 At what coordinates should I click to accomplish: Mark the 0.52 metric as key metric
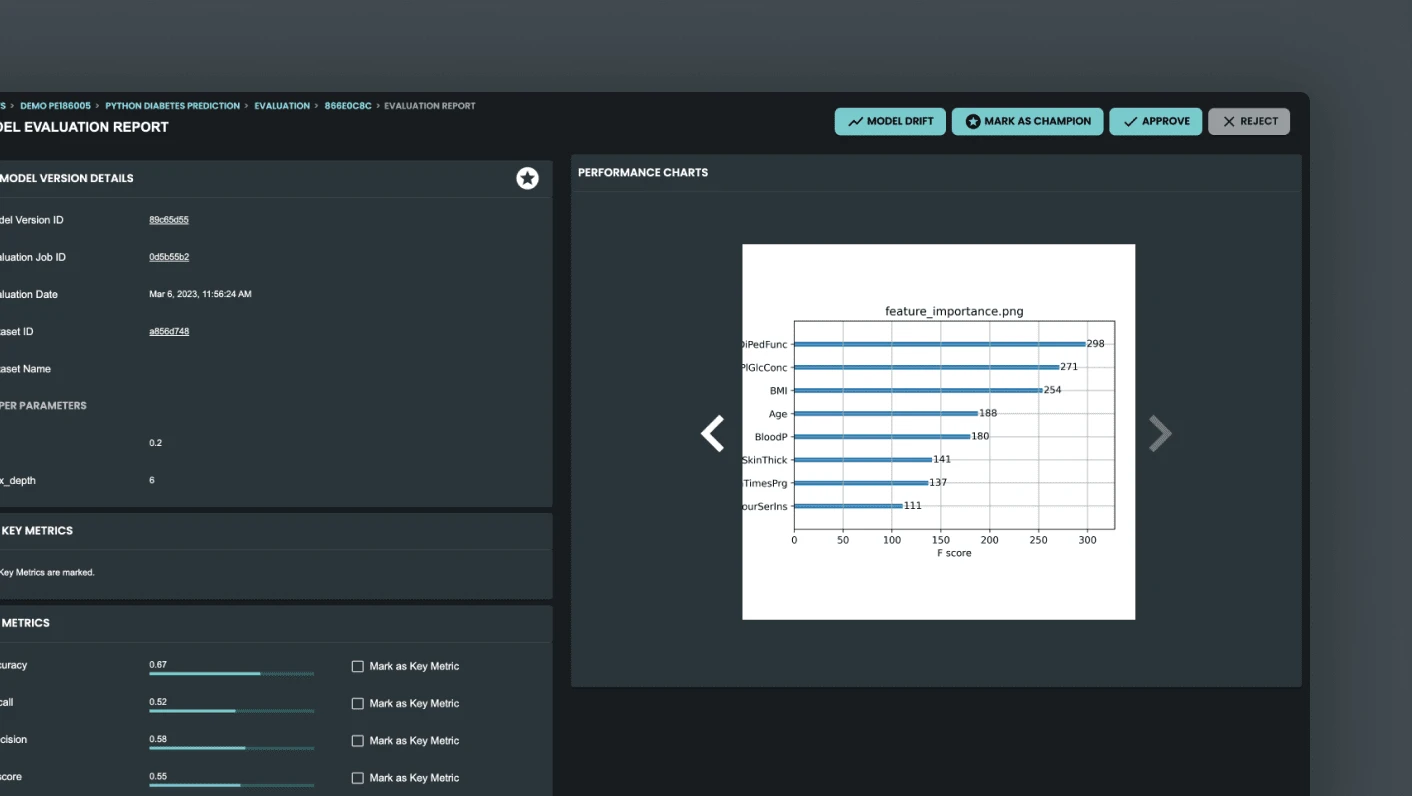pos(357,703)
